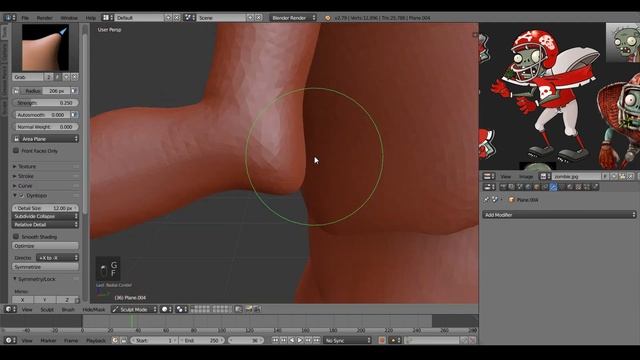Screen dimensions: 640x360
Task: Enable the Smooth Shading checkbox
Action: tap(16, 237)
